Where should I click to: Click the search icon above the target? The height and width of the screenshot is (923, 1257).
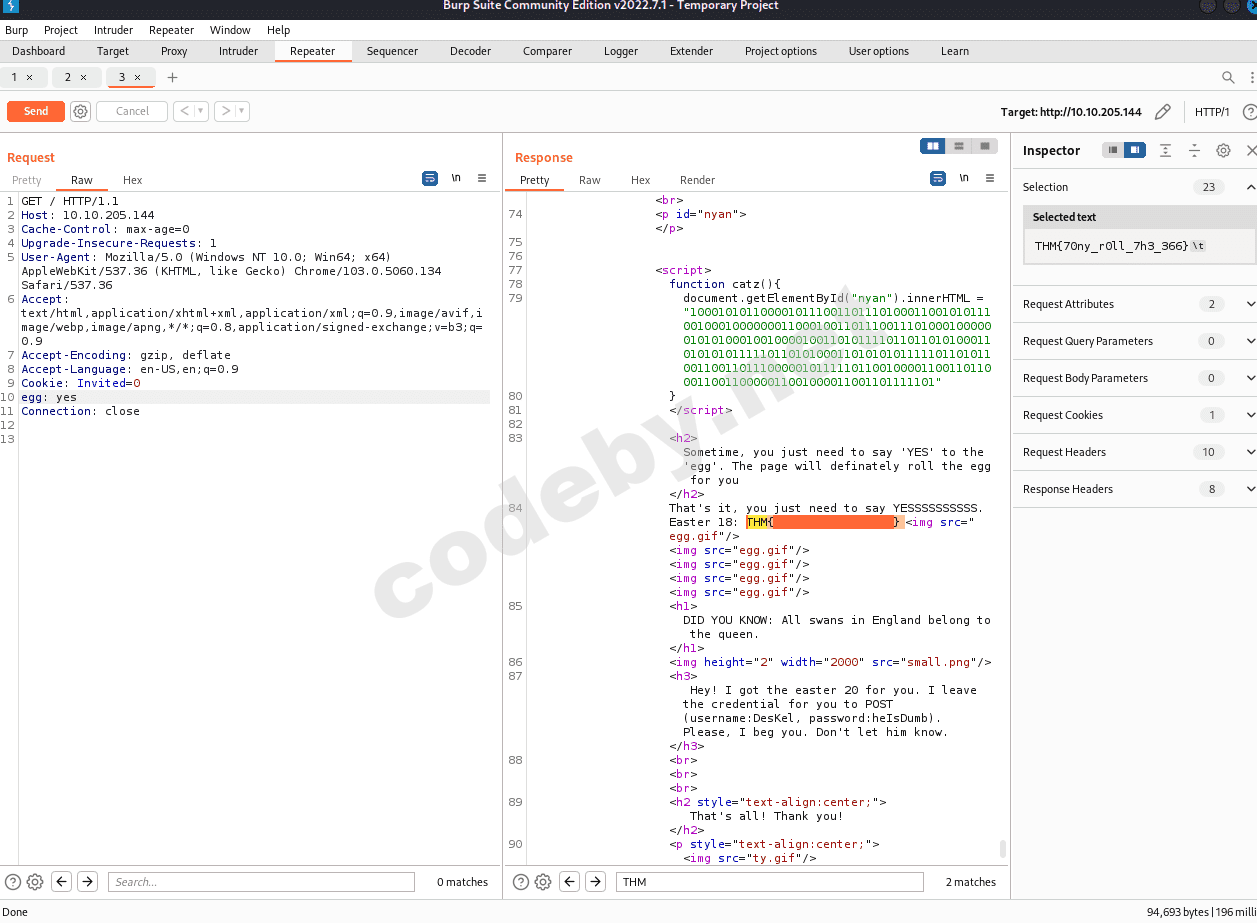pyautogui.click(x=1228, y=77)
